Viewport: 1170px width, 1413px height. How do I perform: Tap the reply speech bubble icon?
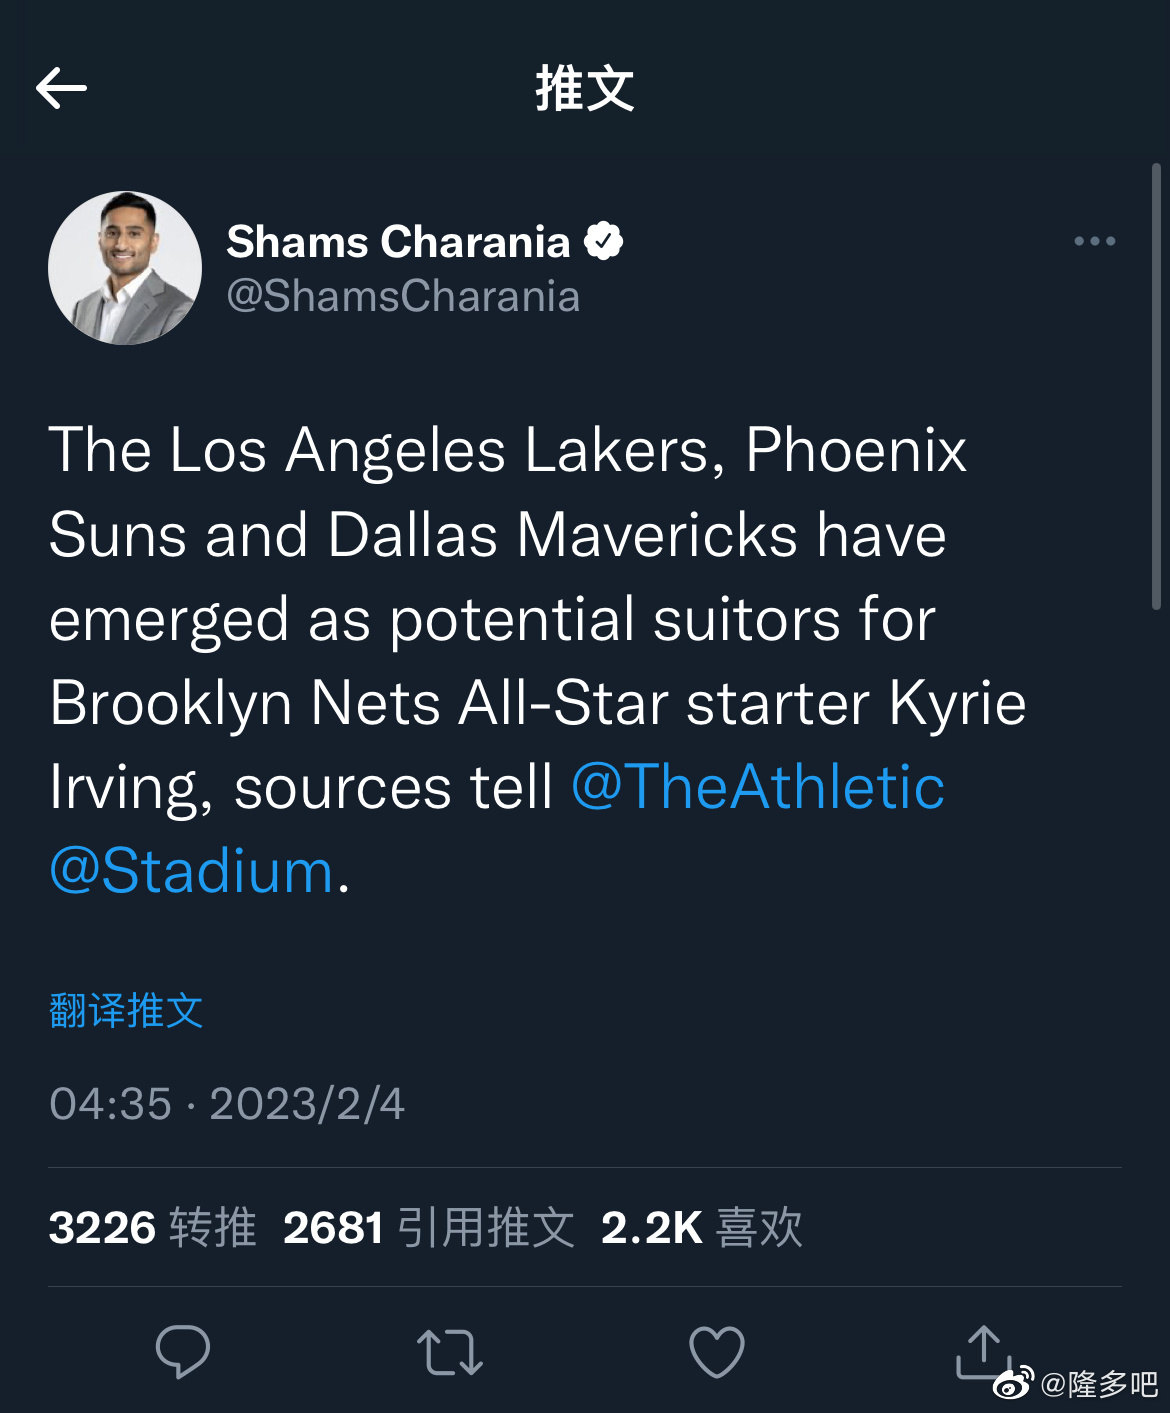tap(183, 1352)
